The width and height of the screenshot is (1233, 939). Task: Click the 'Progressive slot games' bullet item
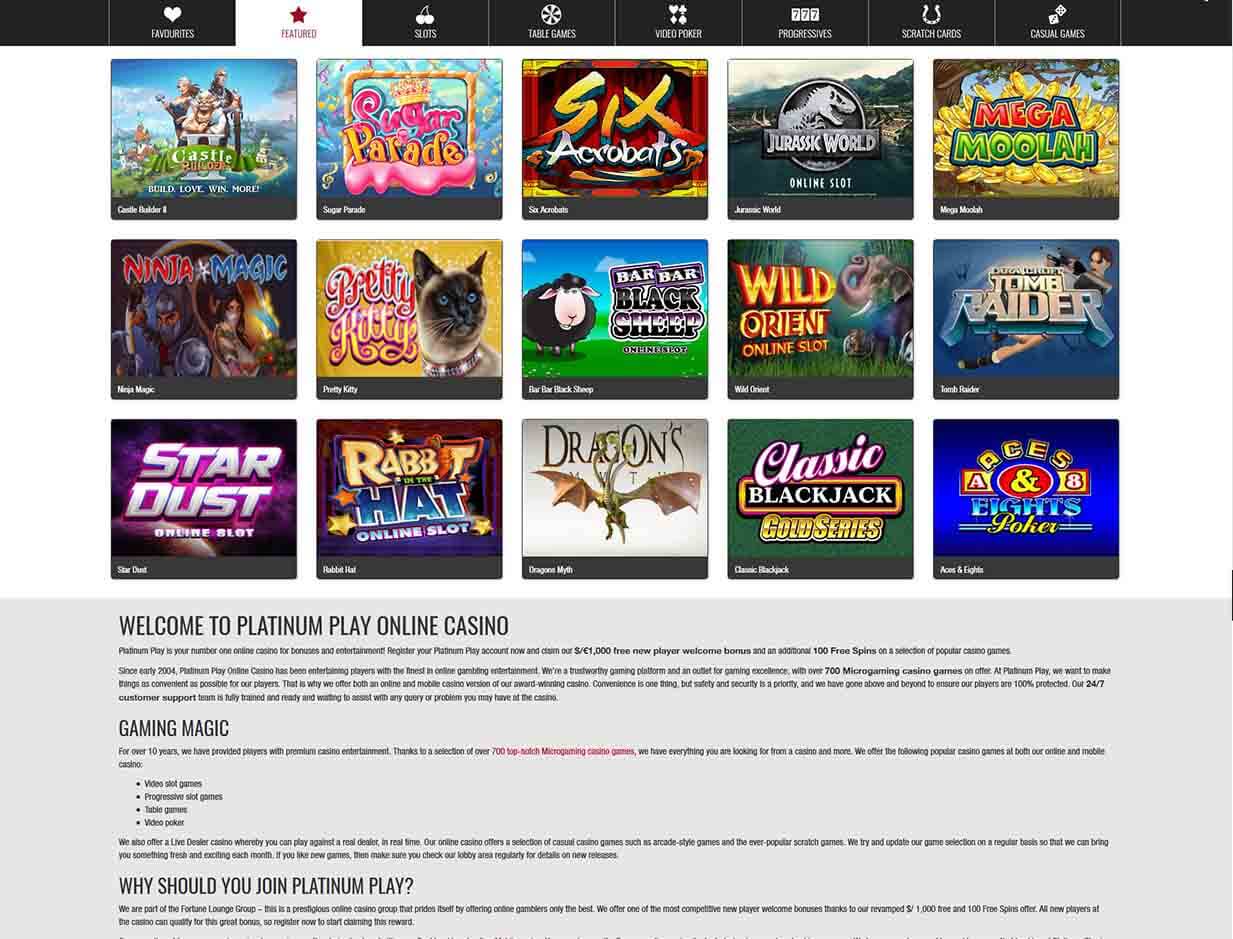pyautogui.click(x=183, y=797)
